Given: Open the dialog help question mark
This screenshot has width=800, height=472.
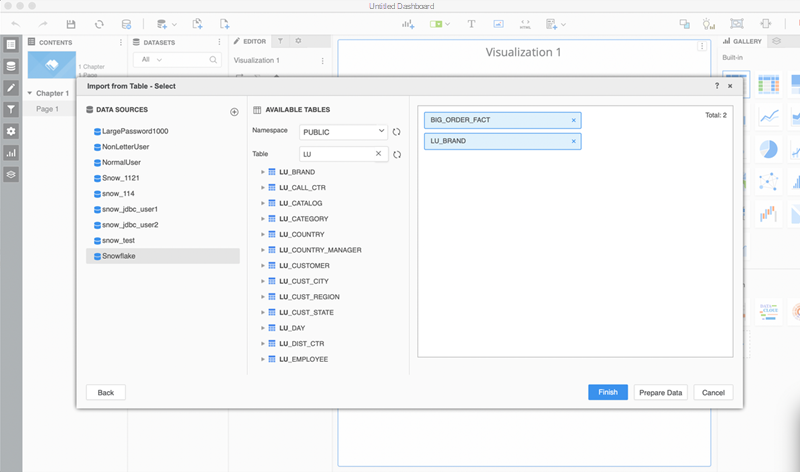Looking at the screenshot, I should 717,86.
